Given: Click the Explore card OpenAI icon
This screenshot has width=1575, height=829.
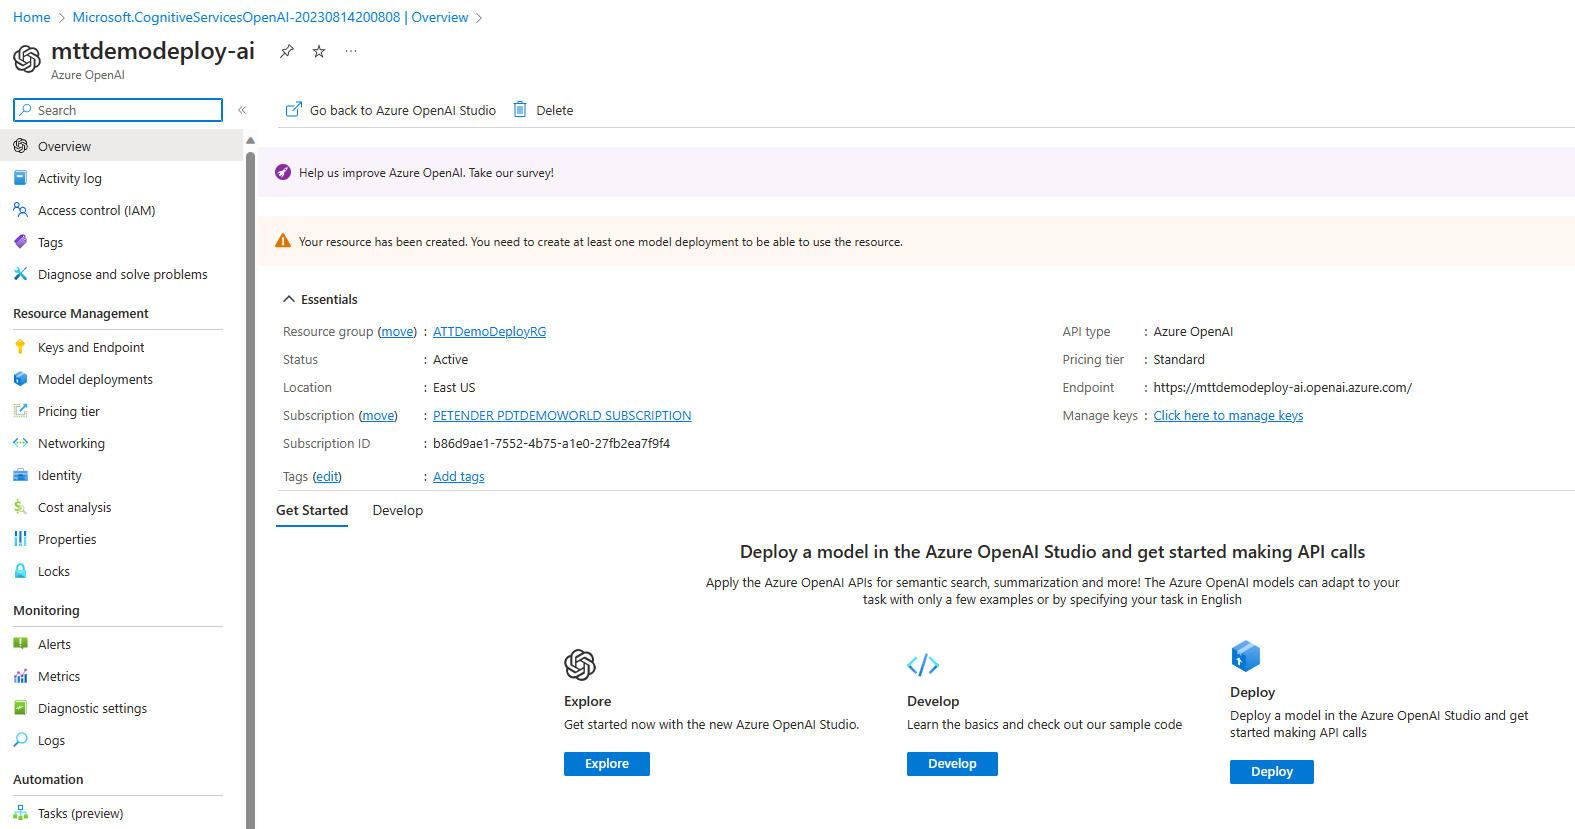Looking at the screenshot, I should (x=580, y=665).
